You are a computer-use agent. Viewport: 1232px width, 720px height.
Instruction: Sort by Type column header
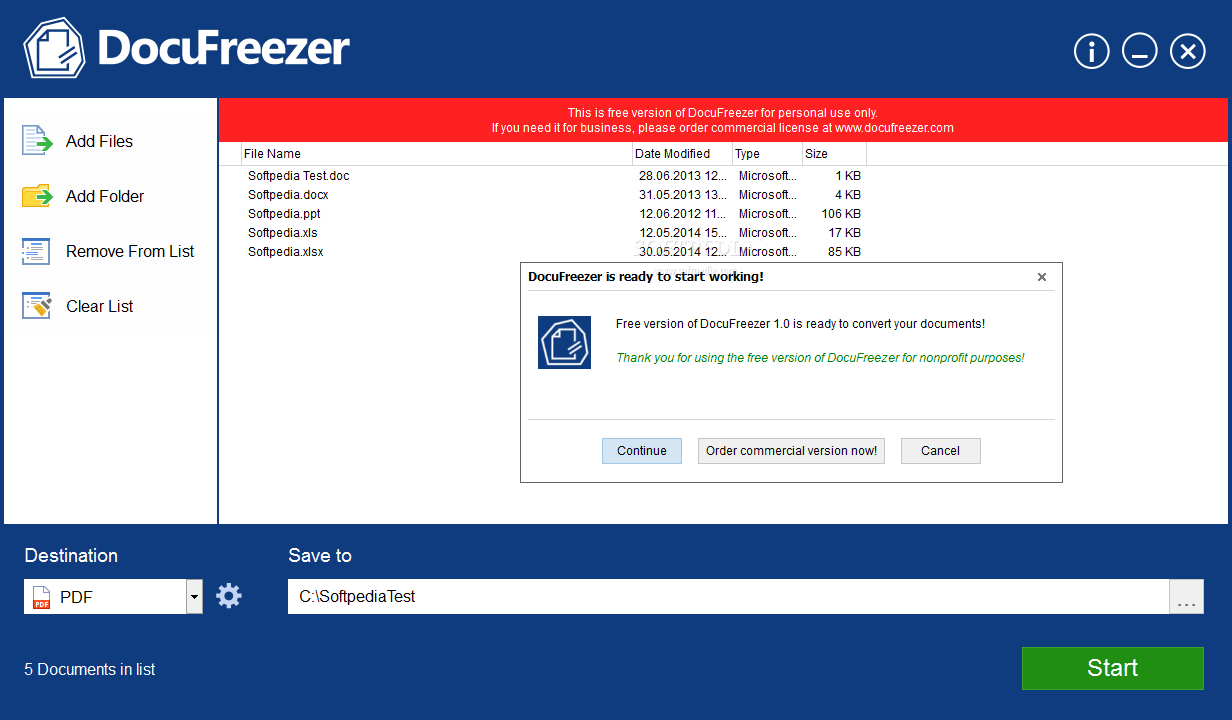(767, 154)
